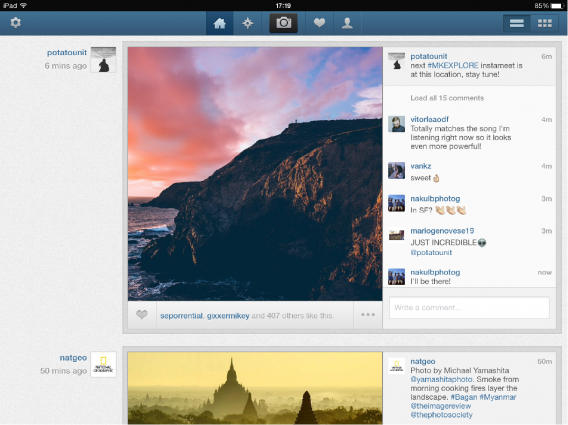Open potatounit avatar in left sidebar

point(103,60)
